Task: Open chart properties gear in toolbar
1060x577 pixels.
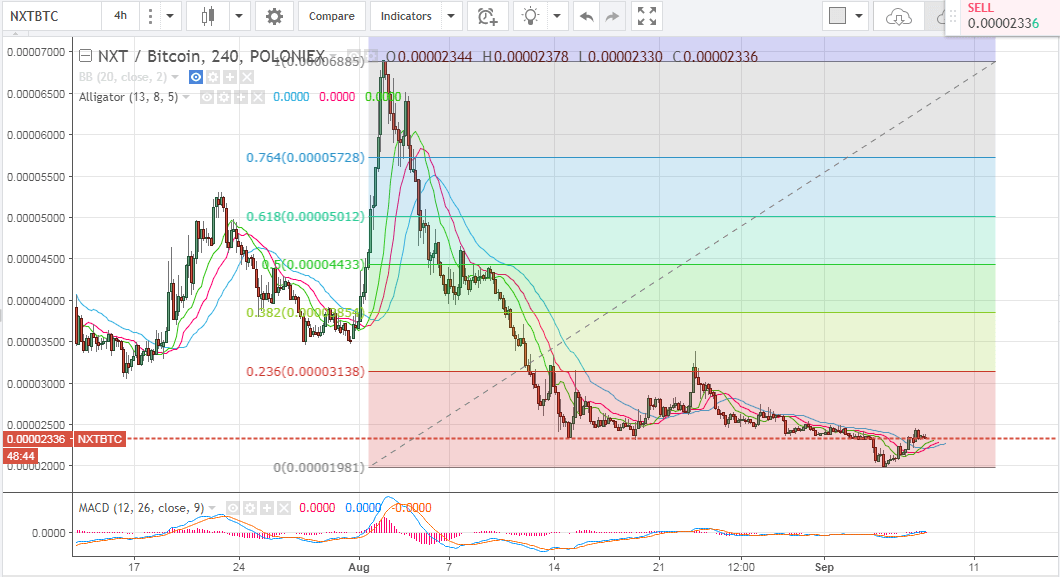Action: coord(274,16)
